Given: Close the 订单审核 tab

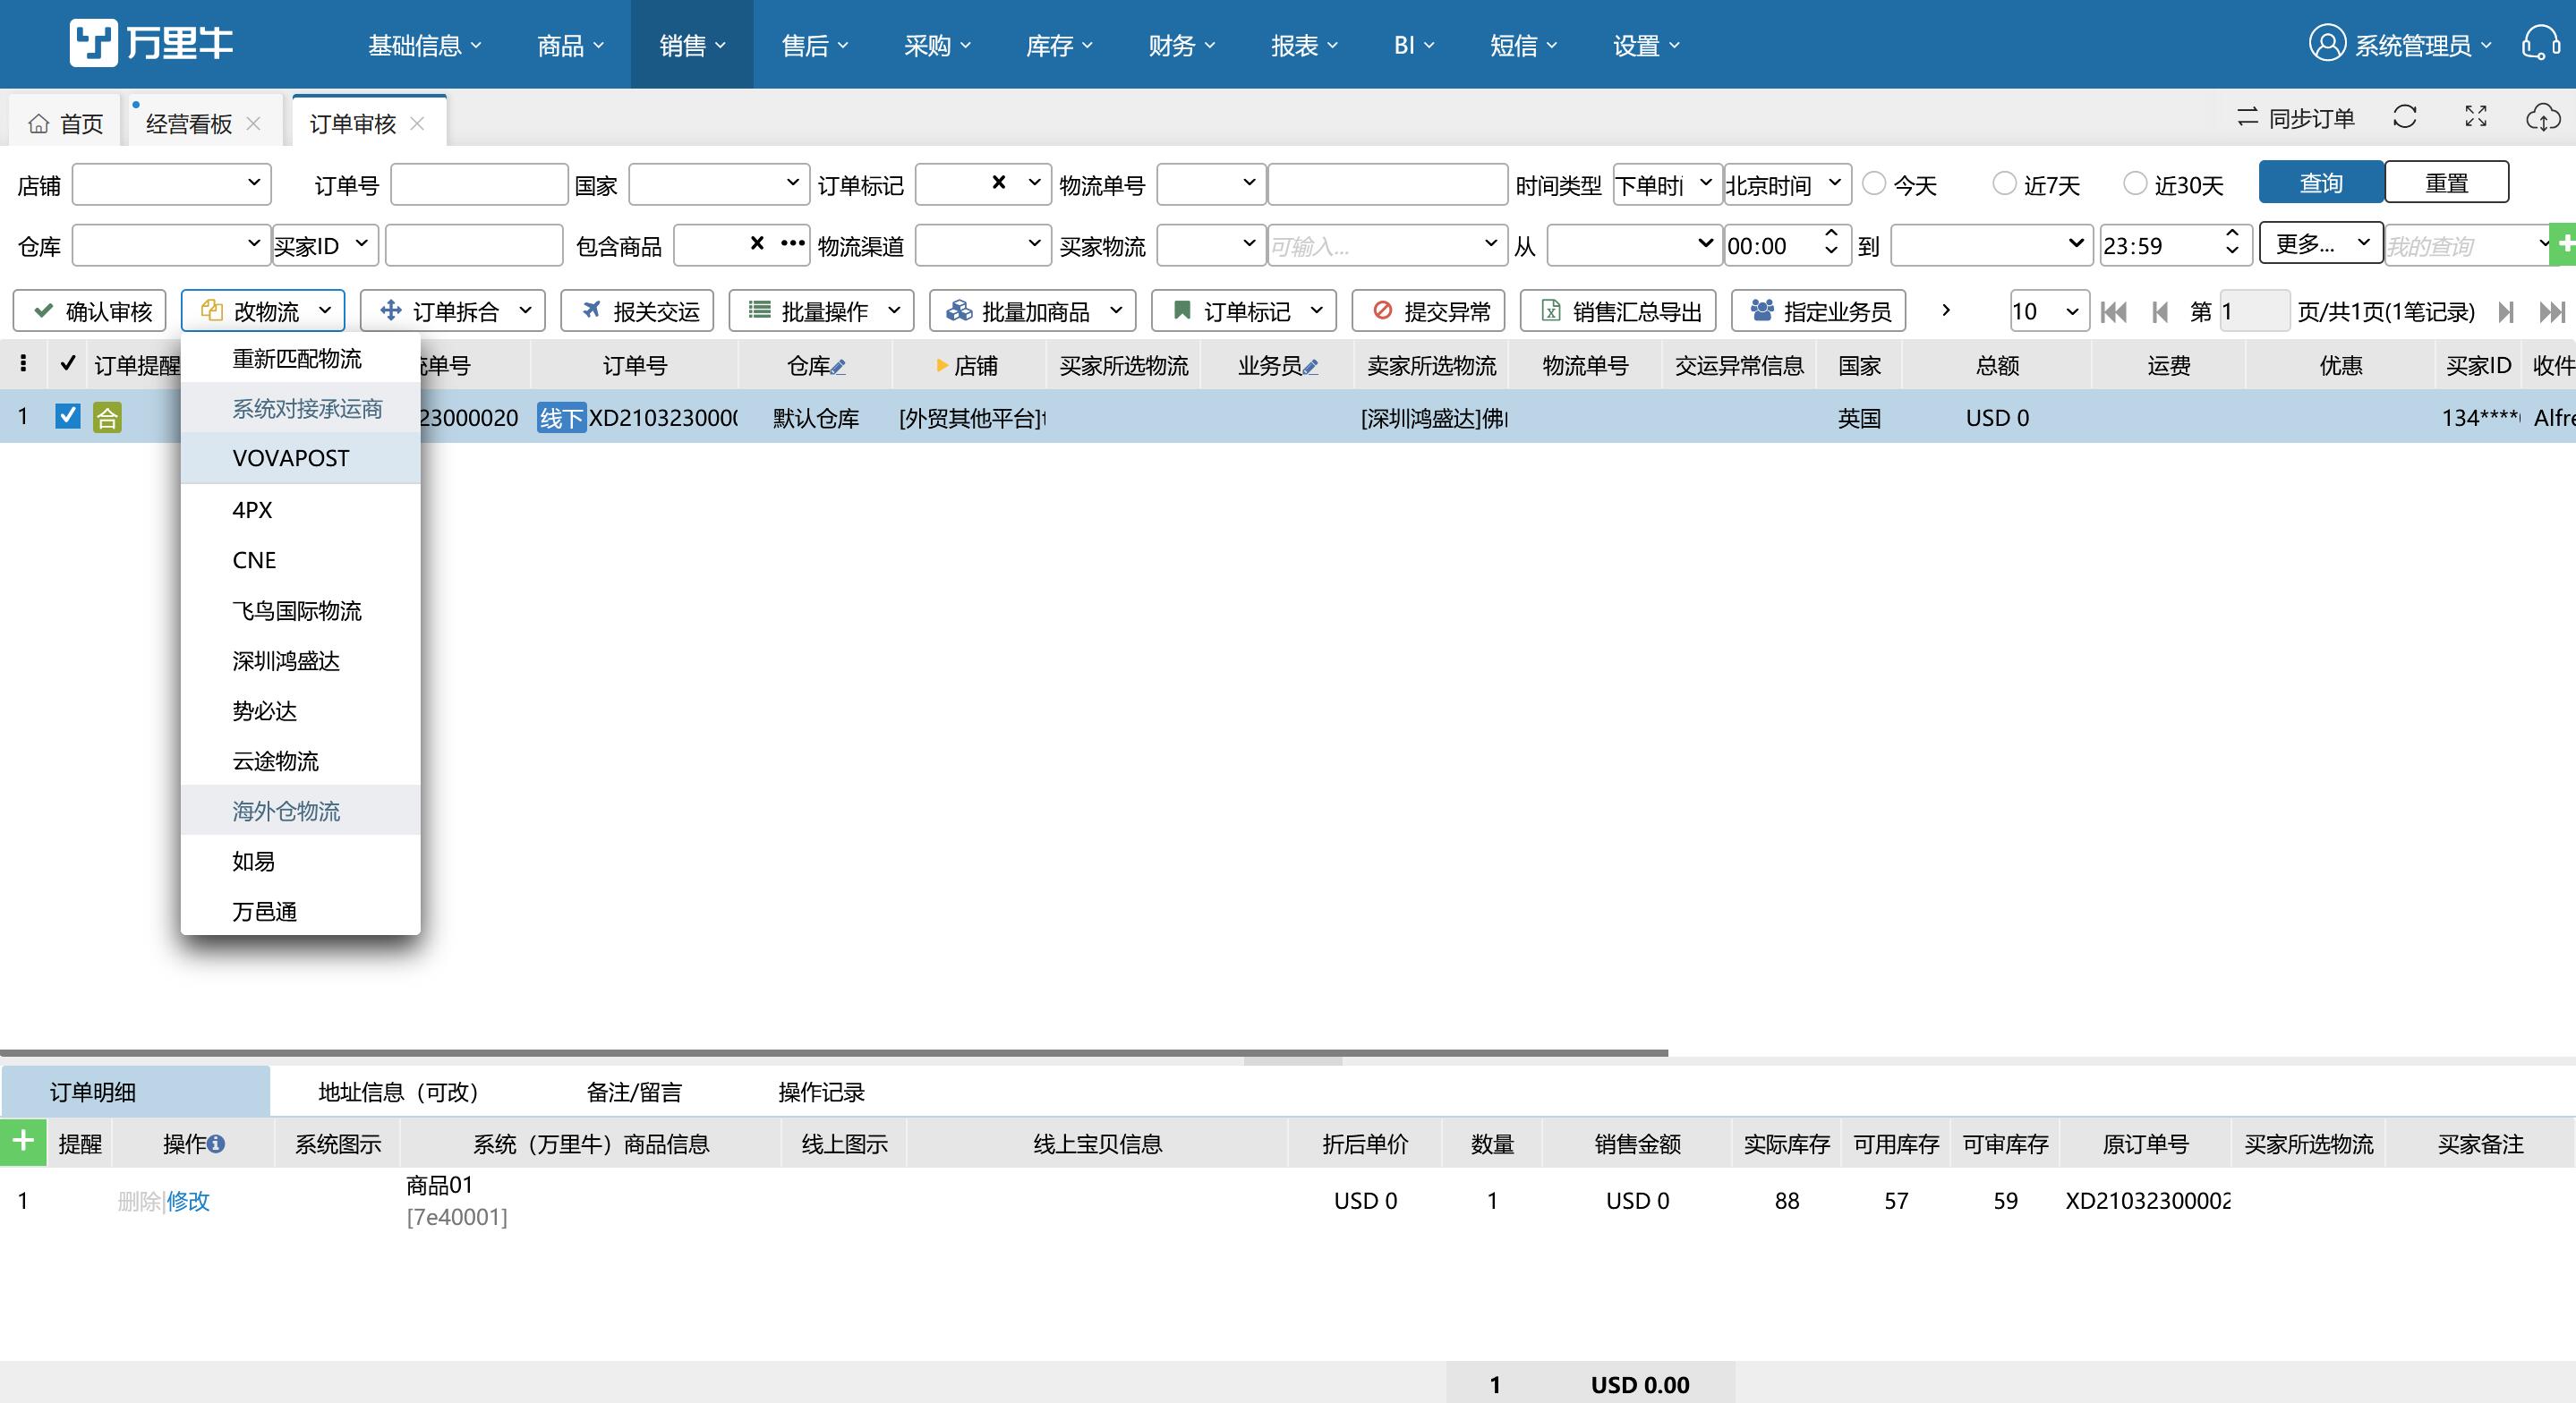Looking at the screenshot, I should coord(417,123).
